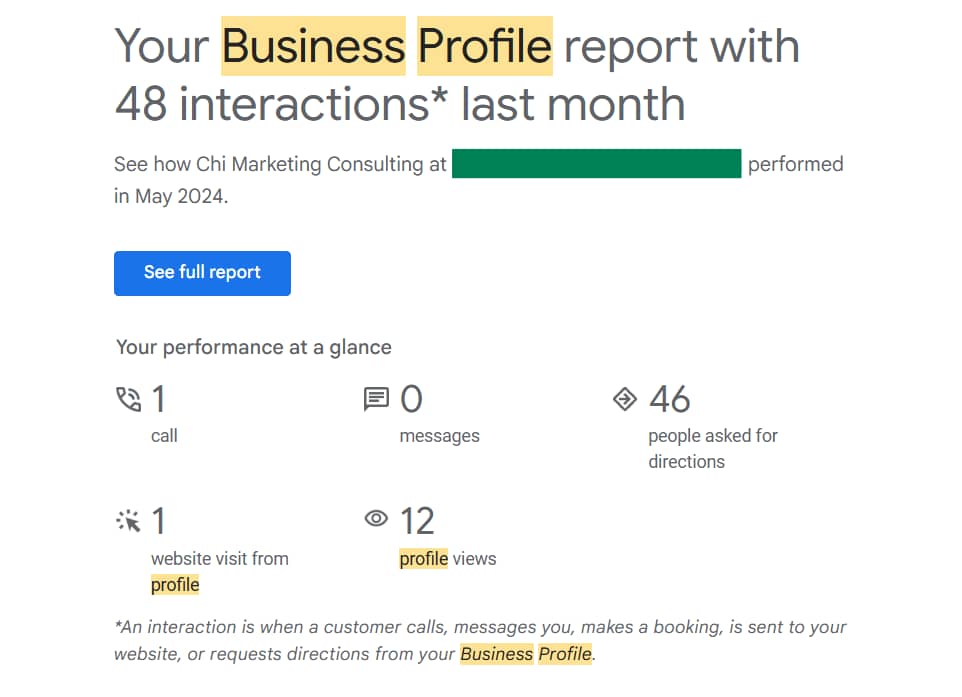Click the 'people asked for directions' label
This screenshot has height=697, width=962.
pos(713,449)
